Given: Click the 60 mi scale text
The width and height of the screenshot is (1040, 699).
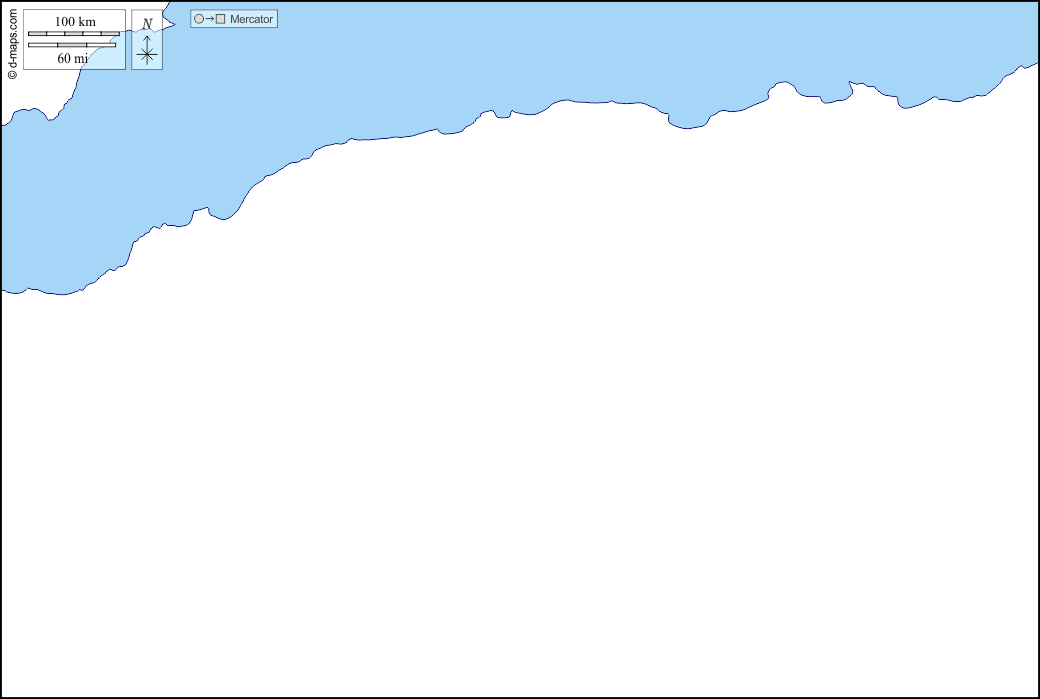Looking at the screenshot, I should pyautogui.click(x=72, y=58).
